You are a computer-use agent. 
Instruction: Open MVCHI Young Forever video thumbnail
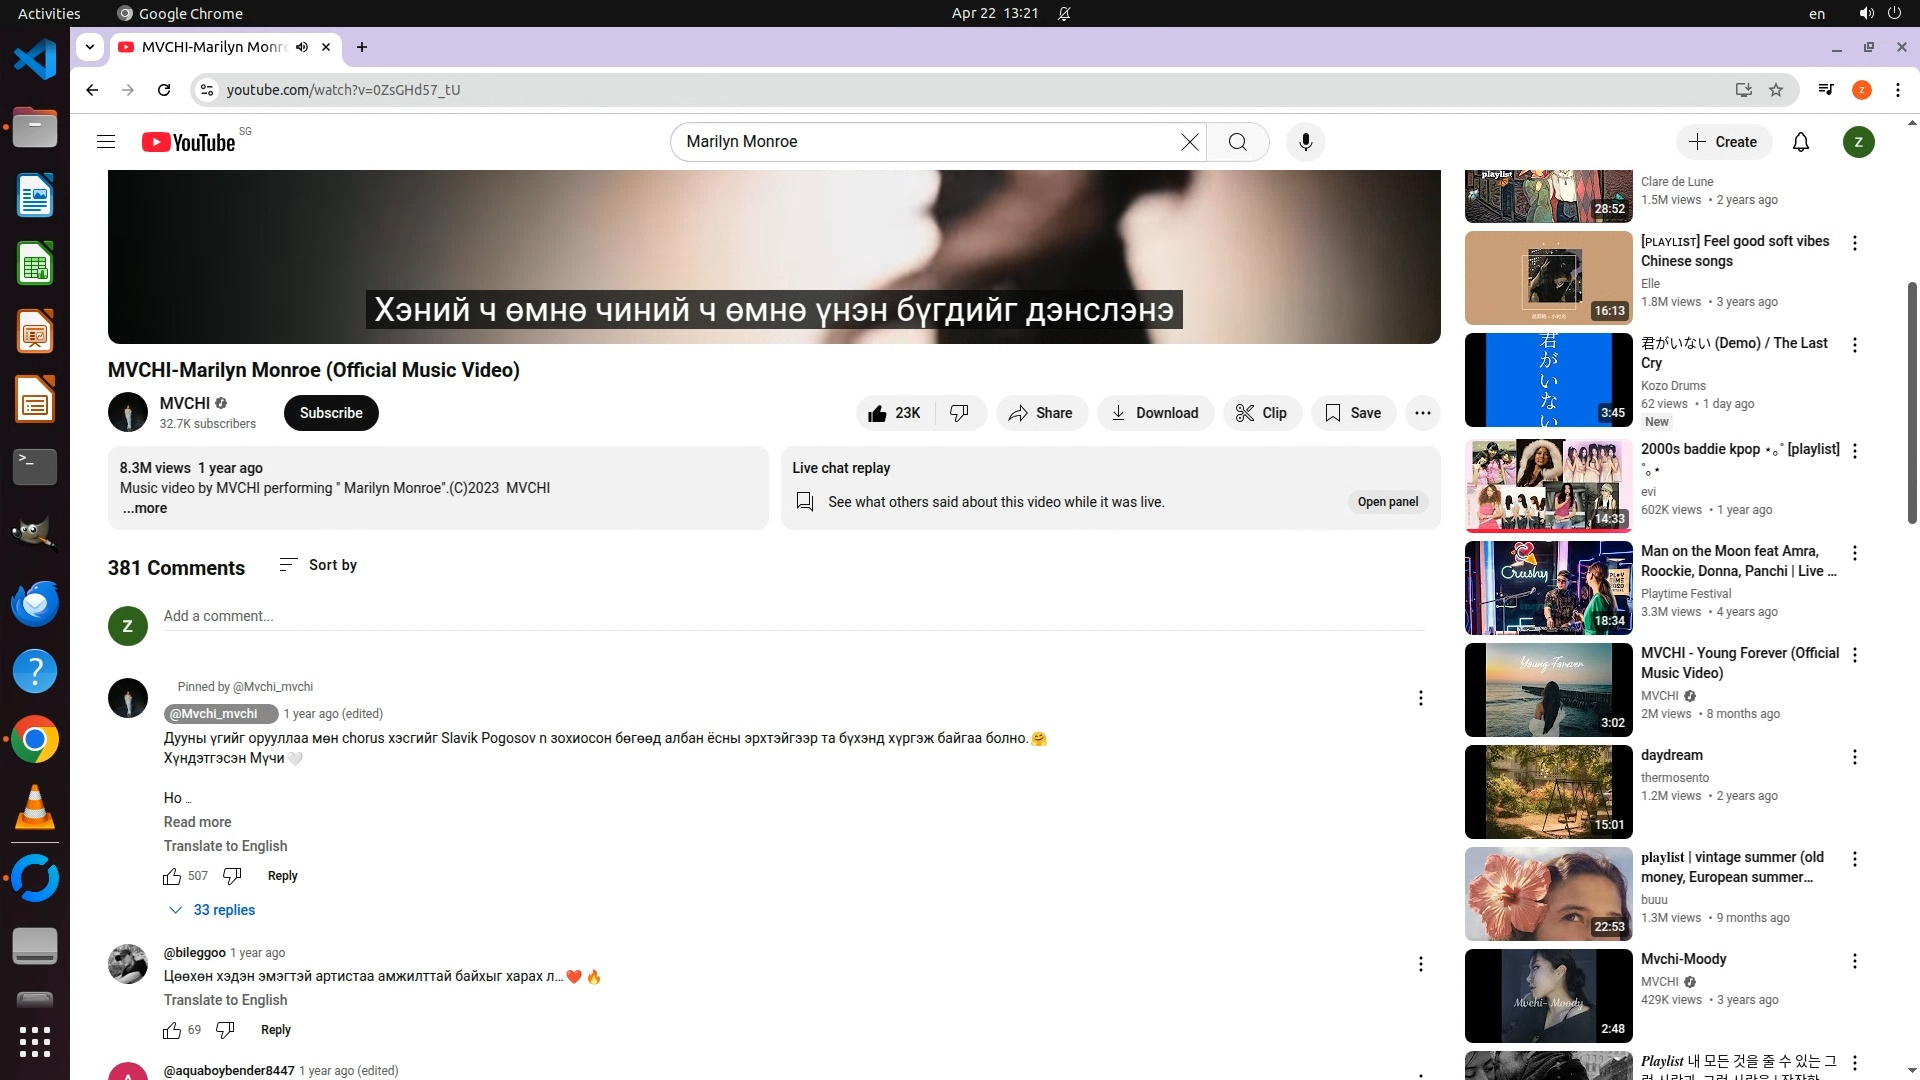pyautogui.click(x=1548, y=690)
